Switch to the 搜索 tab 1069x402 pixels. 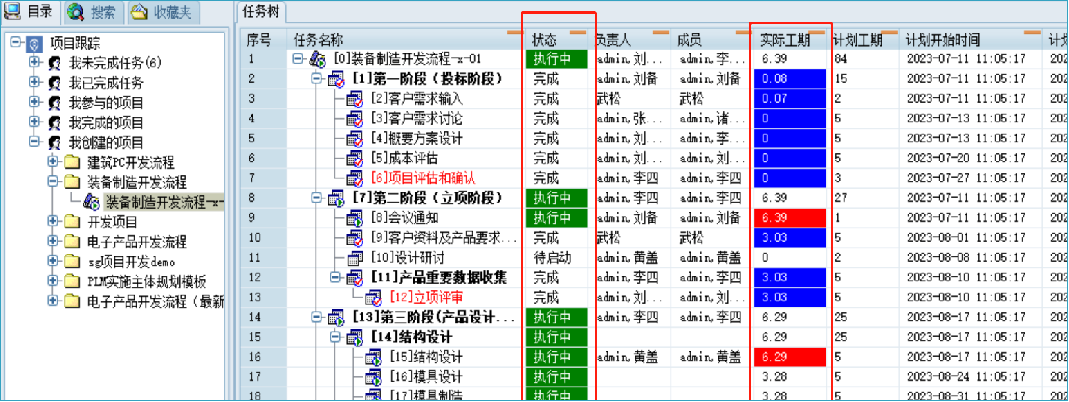tap(93, 12)
